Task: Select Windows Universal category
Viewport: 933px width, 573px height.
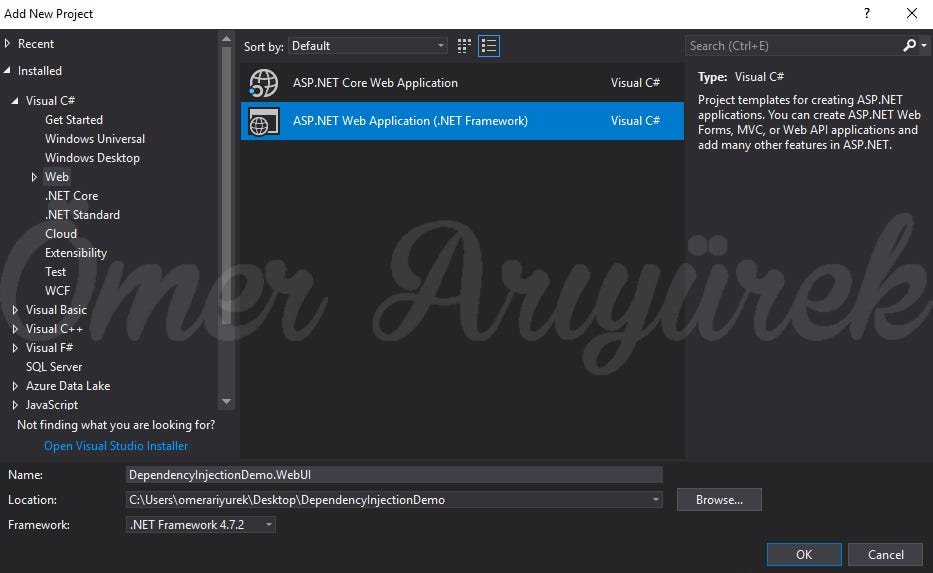Action: point(95,139)
